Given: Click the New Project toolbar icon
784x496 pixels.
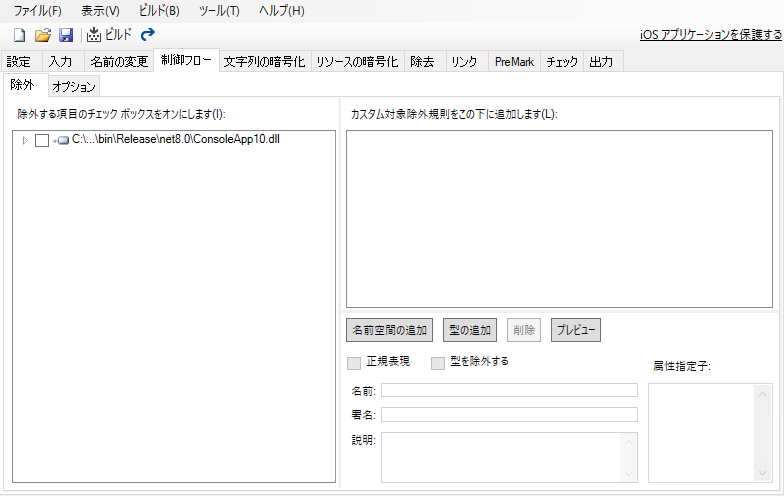Looking at the screenshot, I should [x=19, y=35].
